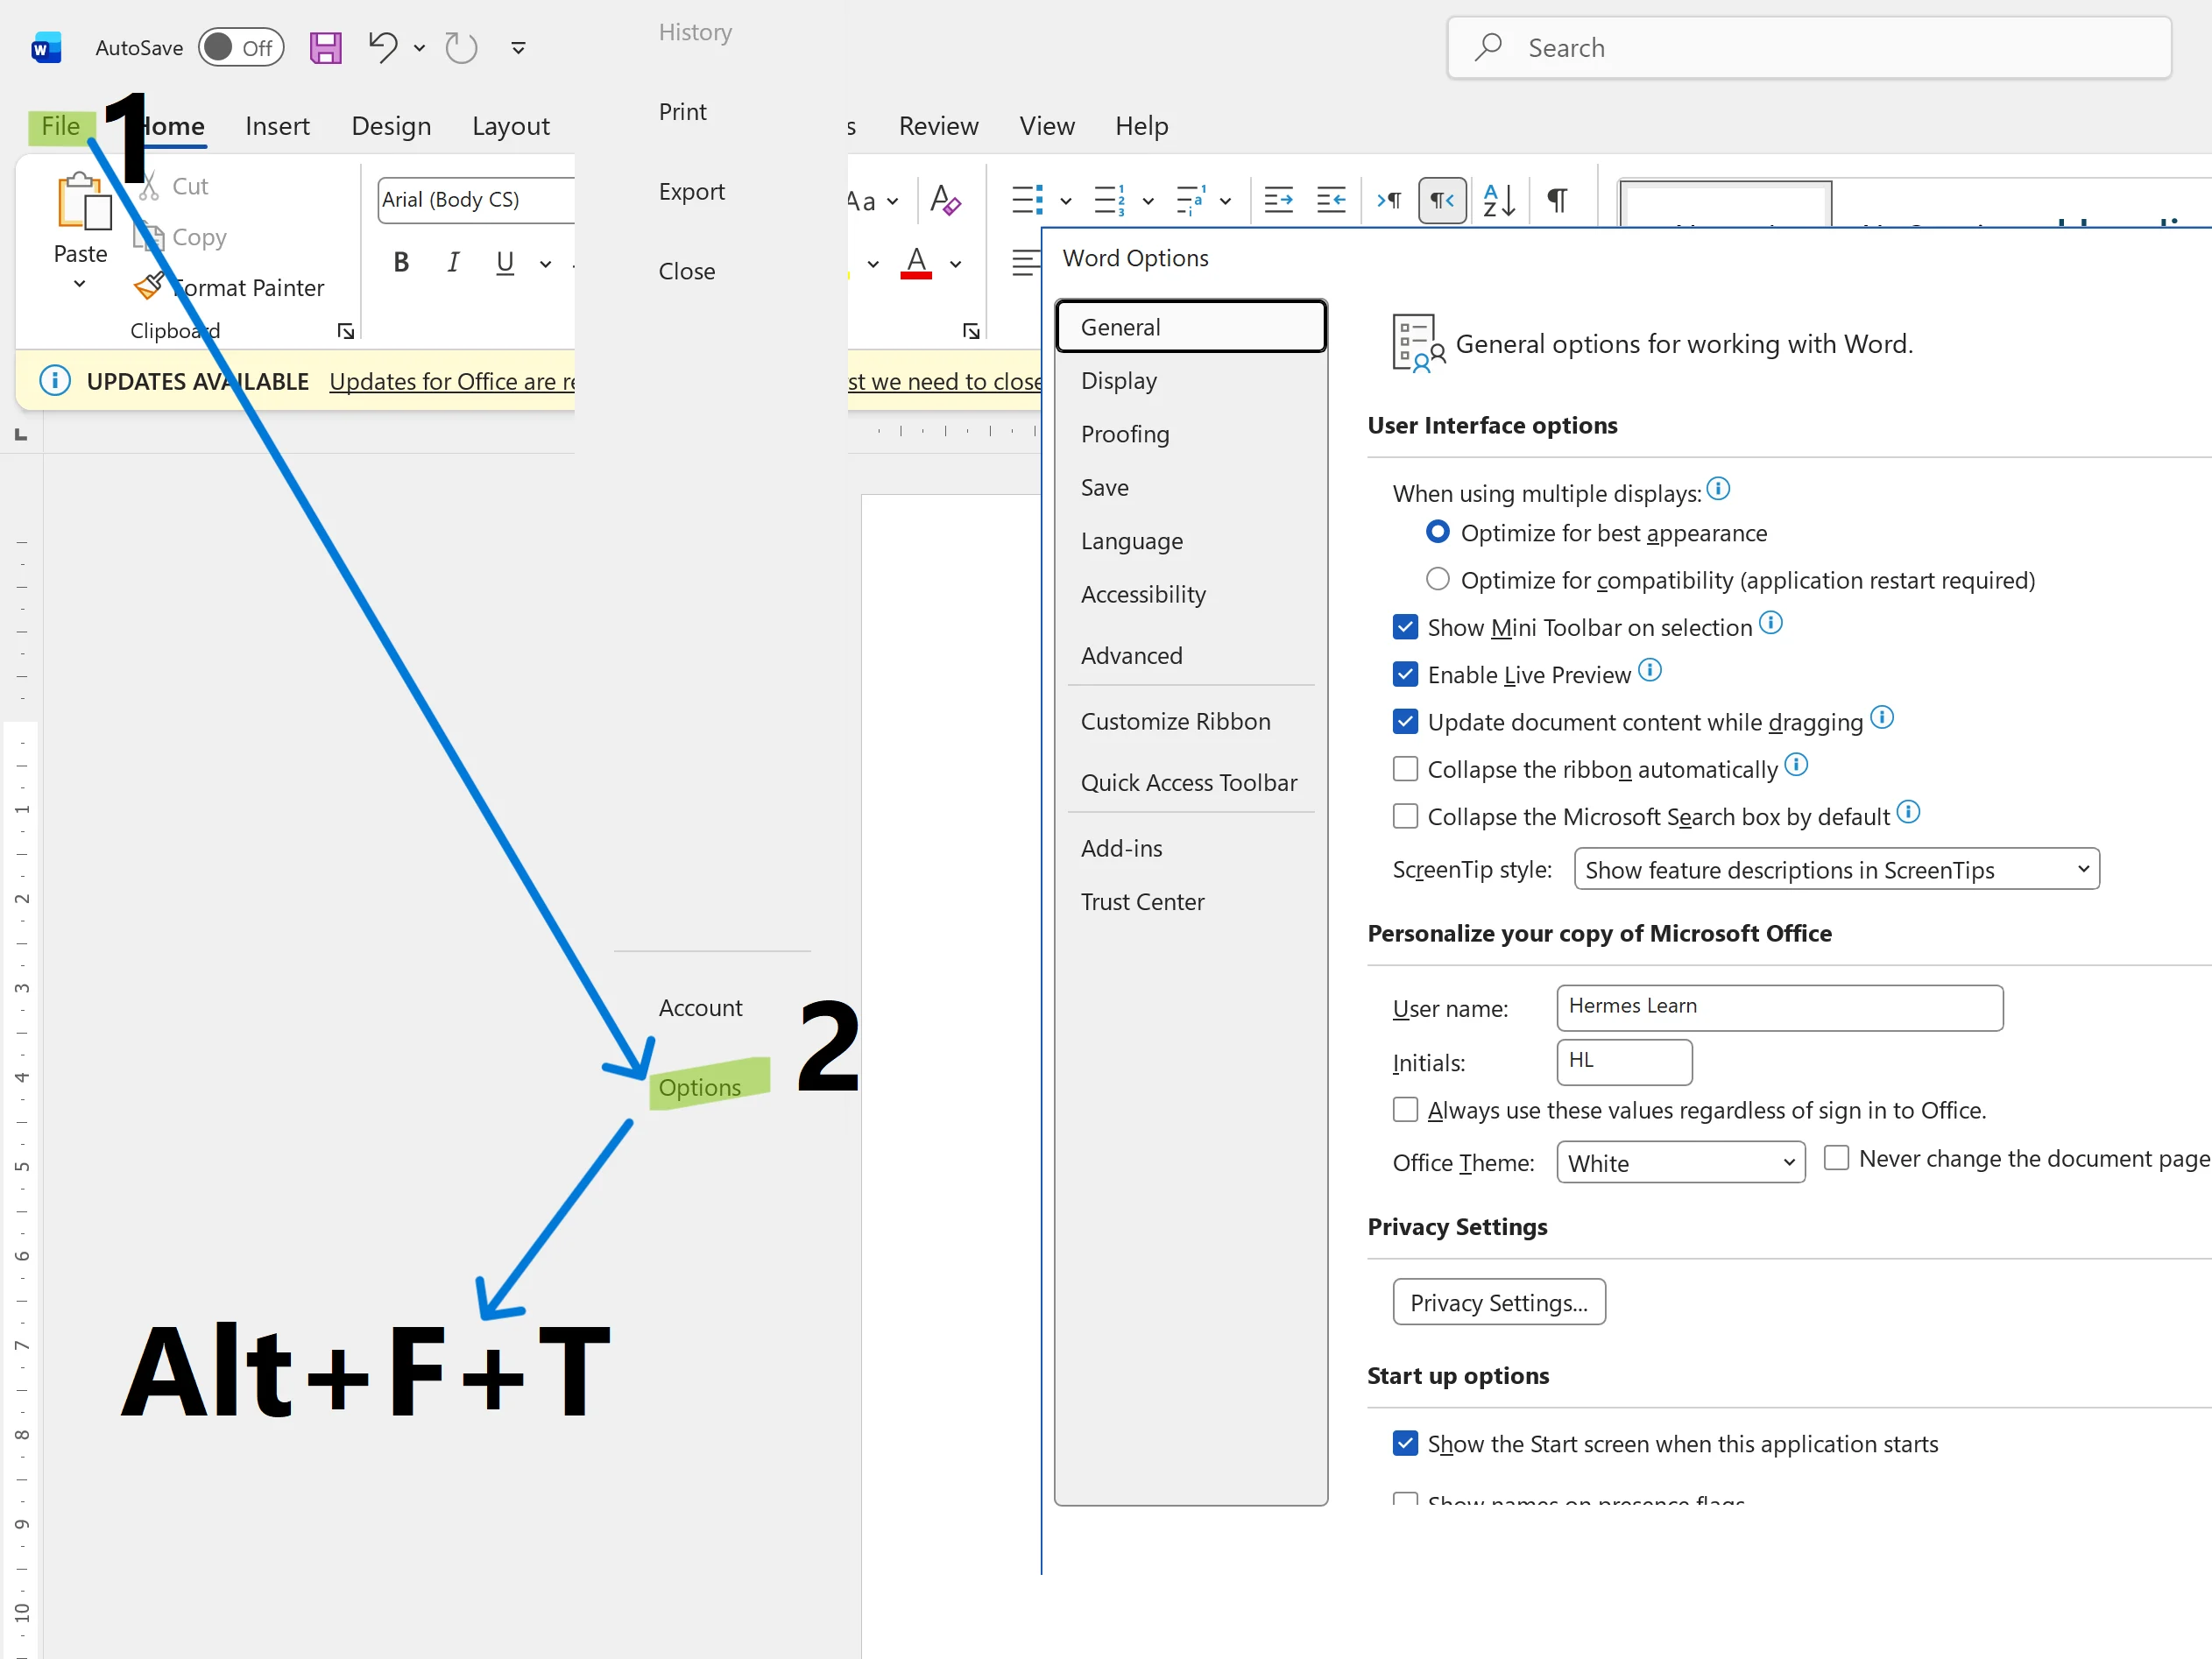2212x1659 pixels.
Task: Click the User name field
Action: pyautogui.click(x=1780, y=1008)
